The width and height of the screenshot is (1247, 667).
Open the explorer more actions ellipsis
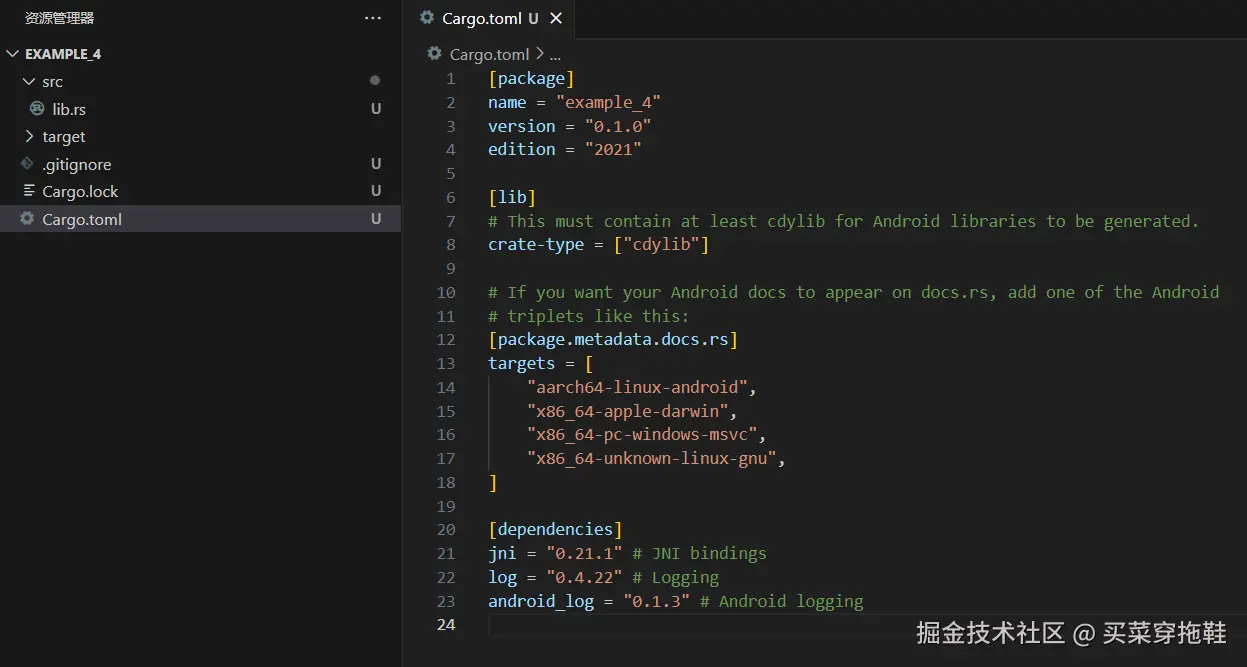[x=373, y=18]
